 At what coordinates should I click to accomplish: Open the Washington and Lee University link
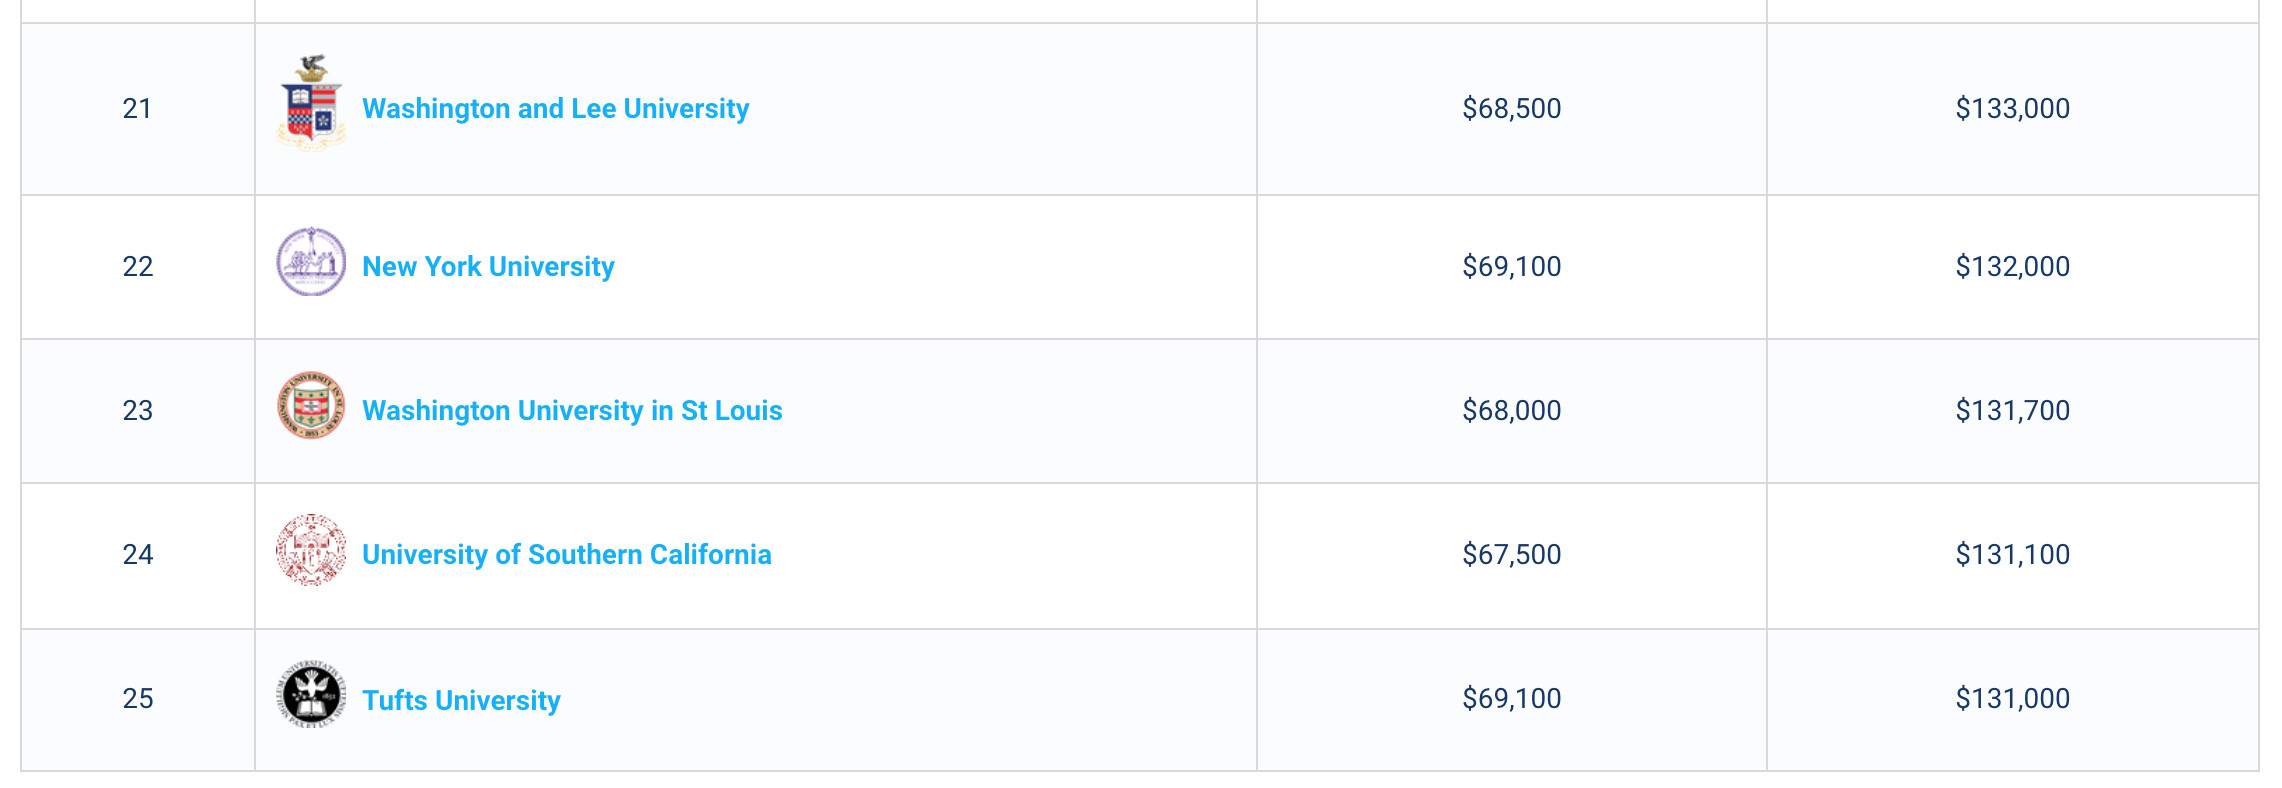(555, 108)
